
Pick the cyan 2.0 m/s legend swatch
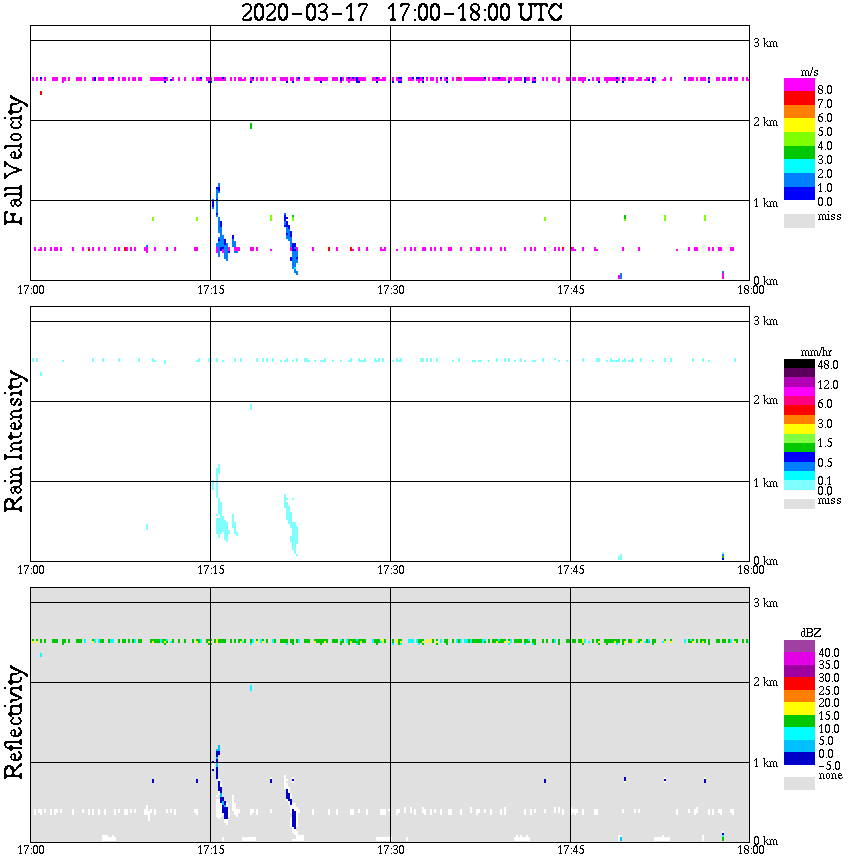coord(799,167)
